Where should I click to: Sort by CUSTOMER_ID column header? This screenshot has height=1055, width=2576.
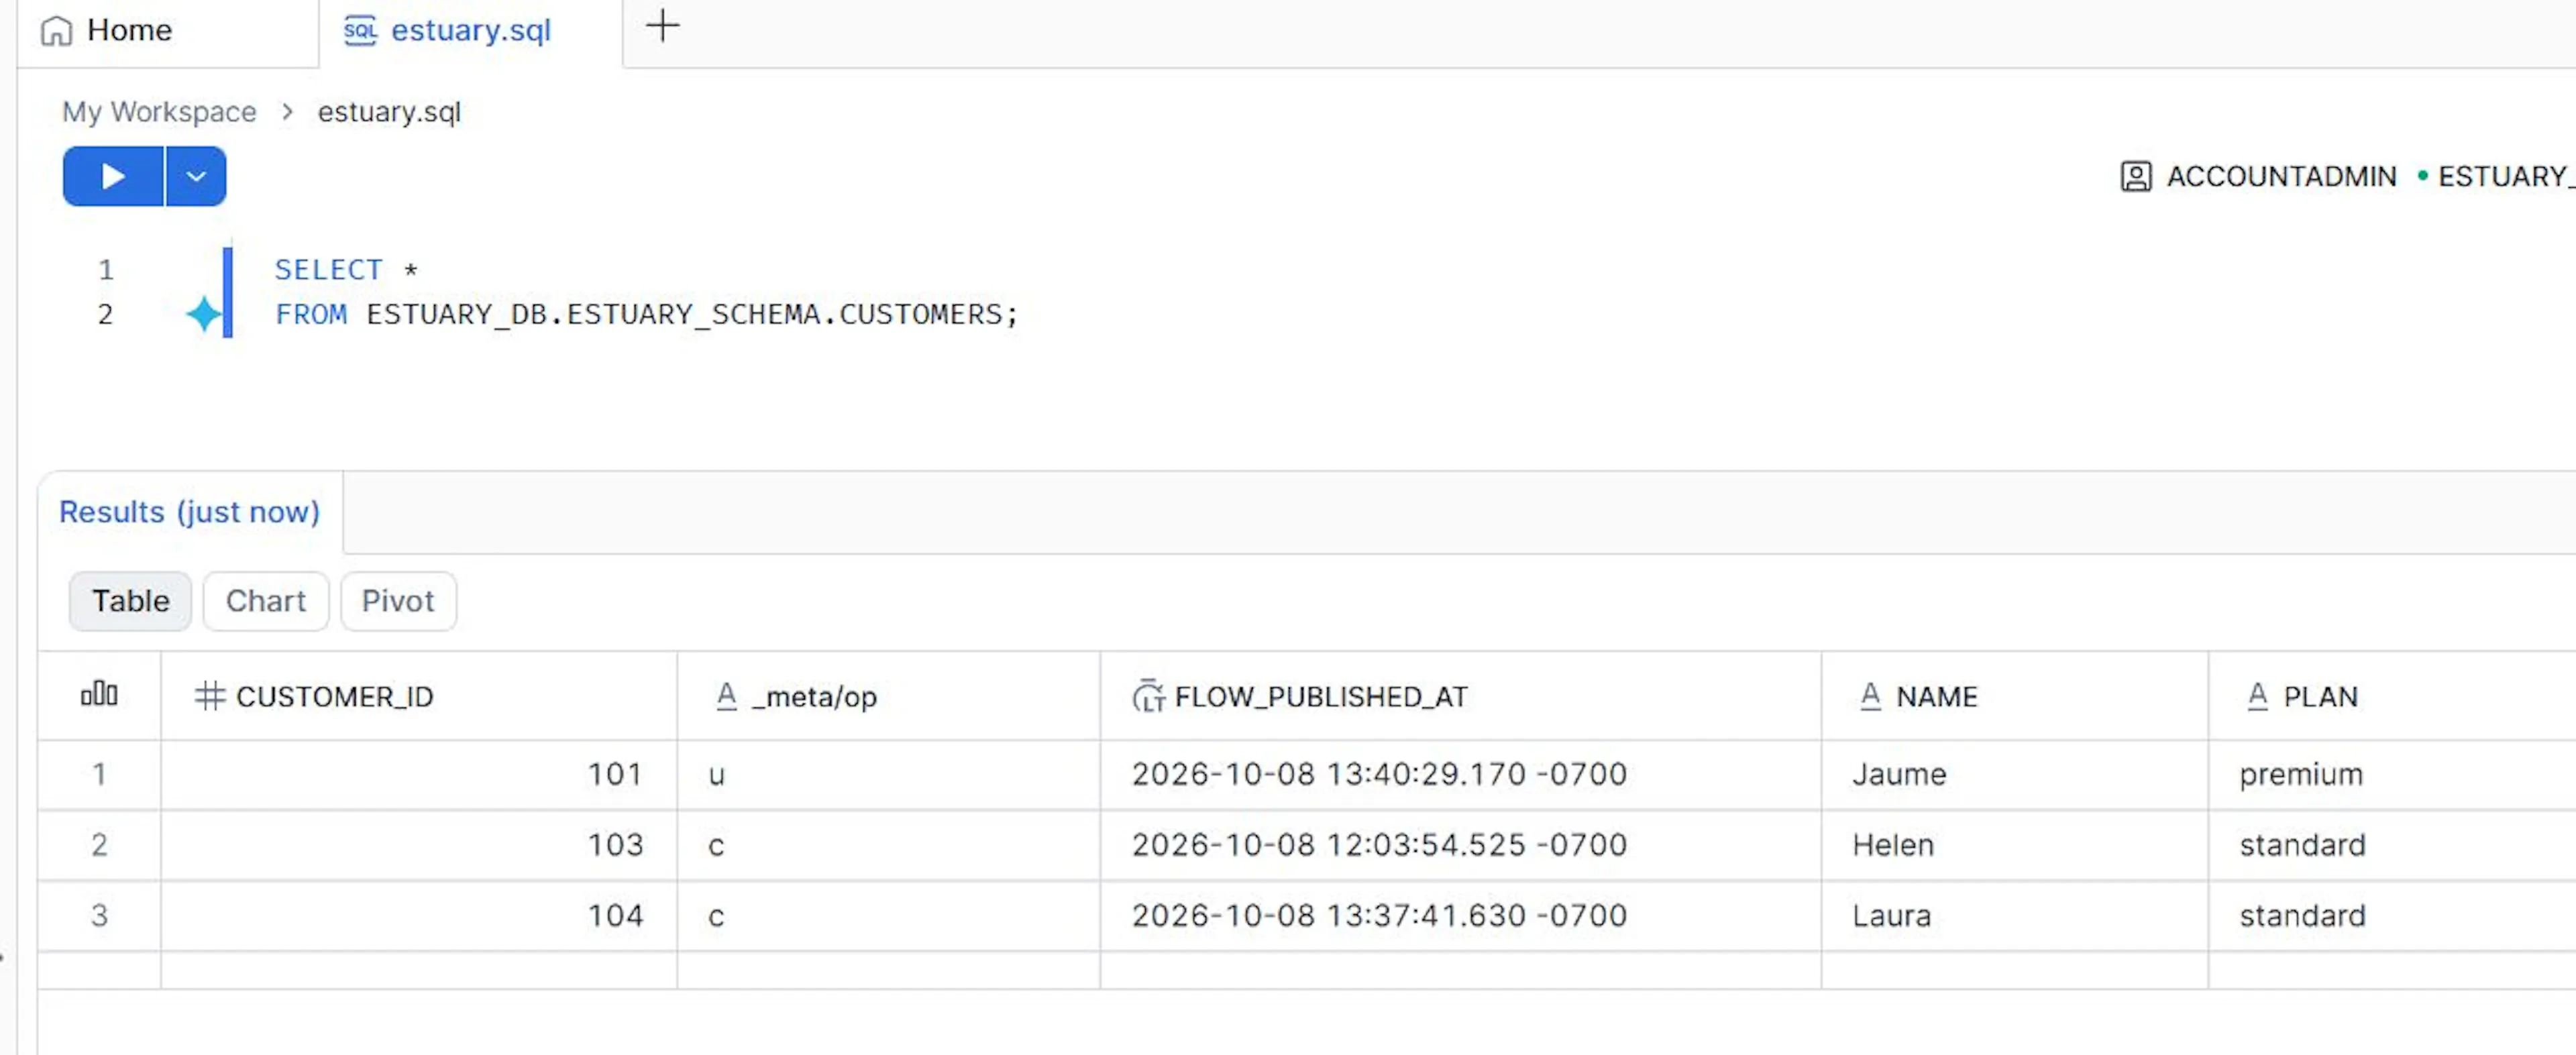click(x=419, y=697)
